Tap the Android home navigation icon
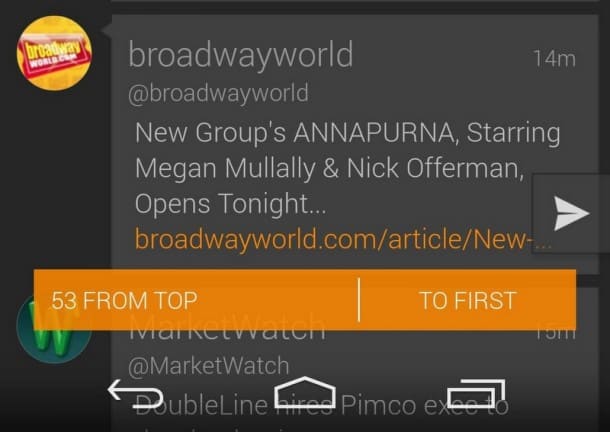Image resolution: width=610 pixels, height=432 pixels. (x=305, y=392)
